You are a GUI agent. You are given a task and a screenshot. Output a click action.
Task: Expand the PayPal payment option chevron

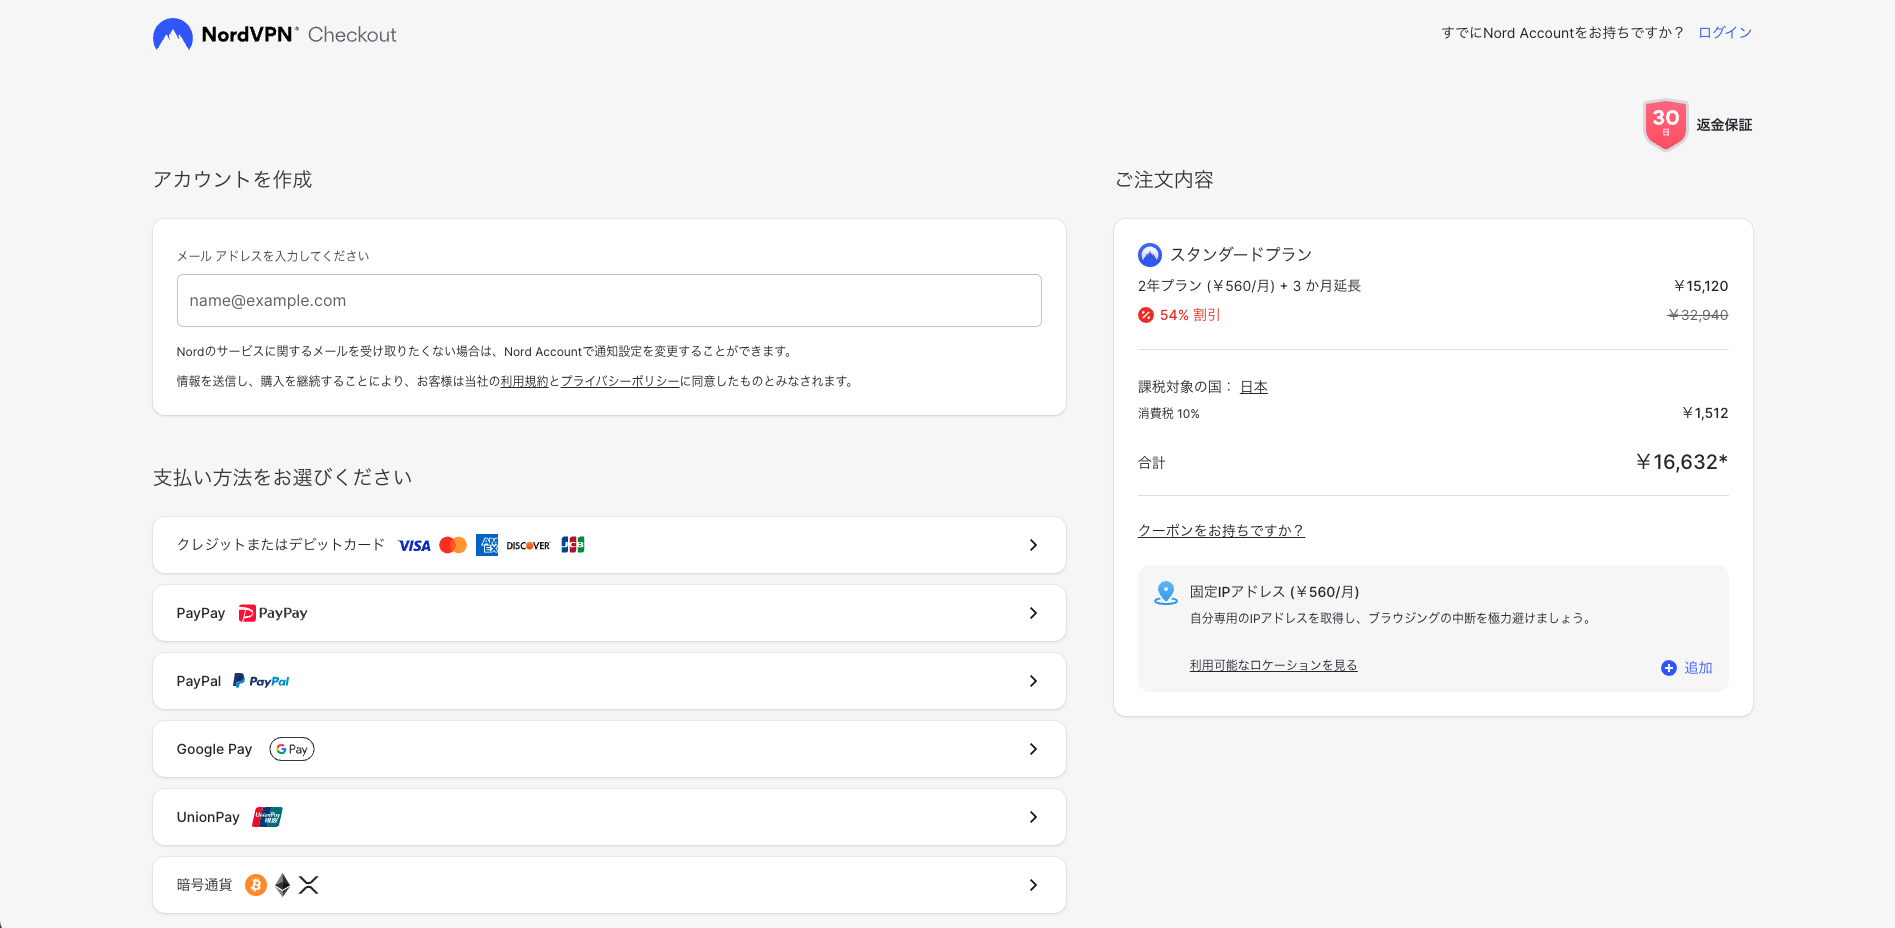[1033, 681]
